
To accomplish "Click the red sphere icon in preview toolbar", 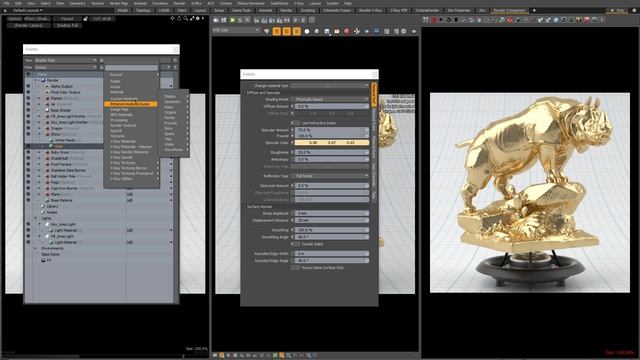I will pos(347,31).
